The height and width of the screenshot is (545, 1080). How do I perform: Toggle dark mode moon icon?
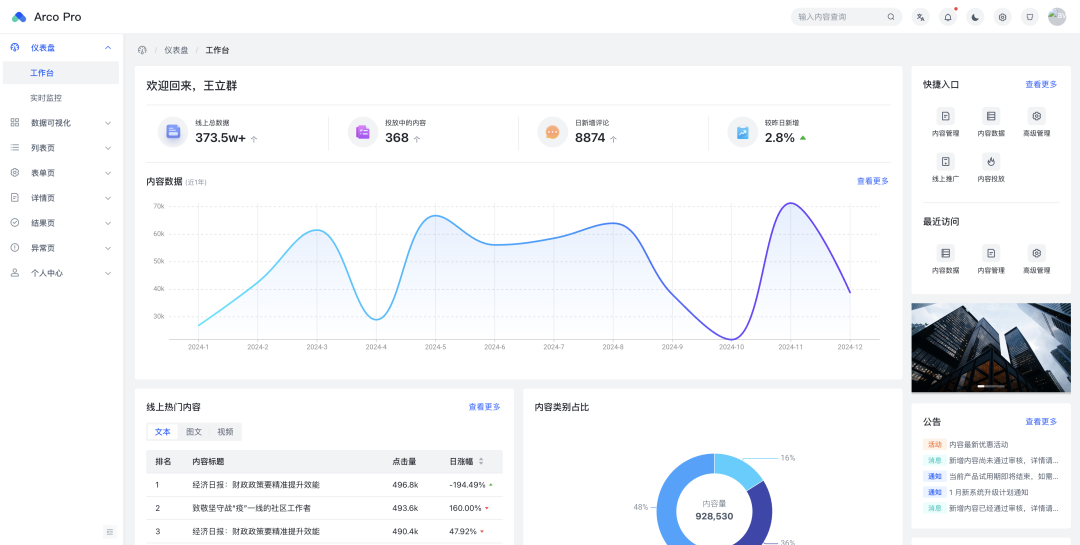[975, 17]
